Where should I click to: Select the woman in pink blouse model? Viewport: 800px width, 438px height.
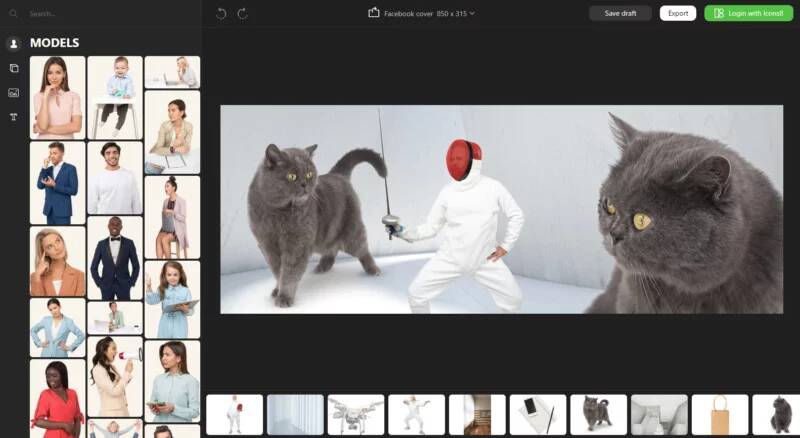(57, 97)
